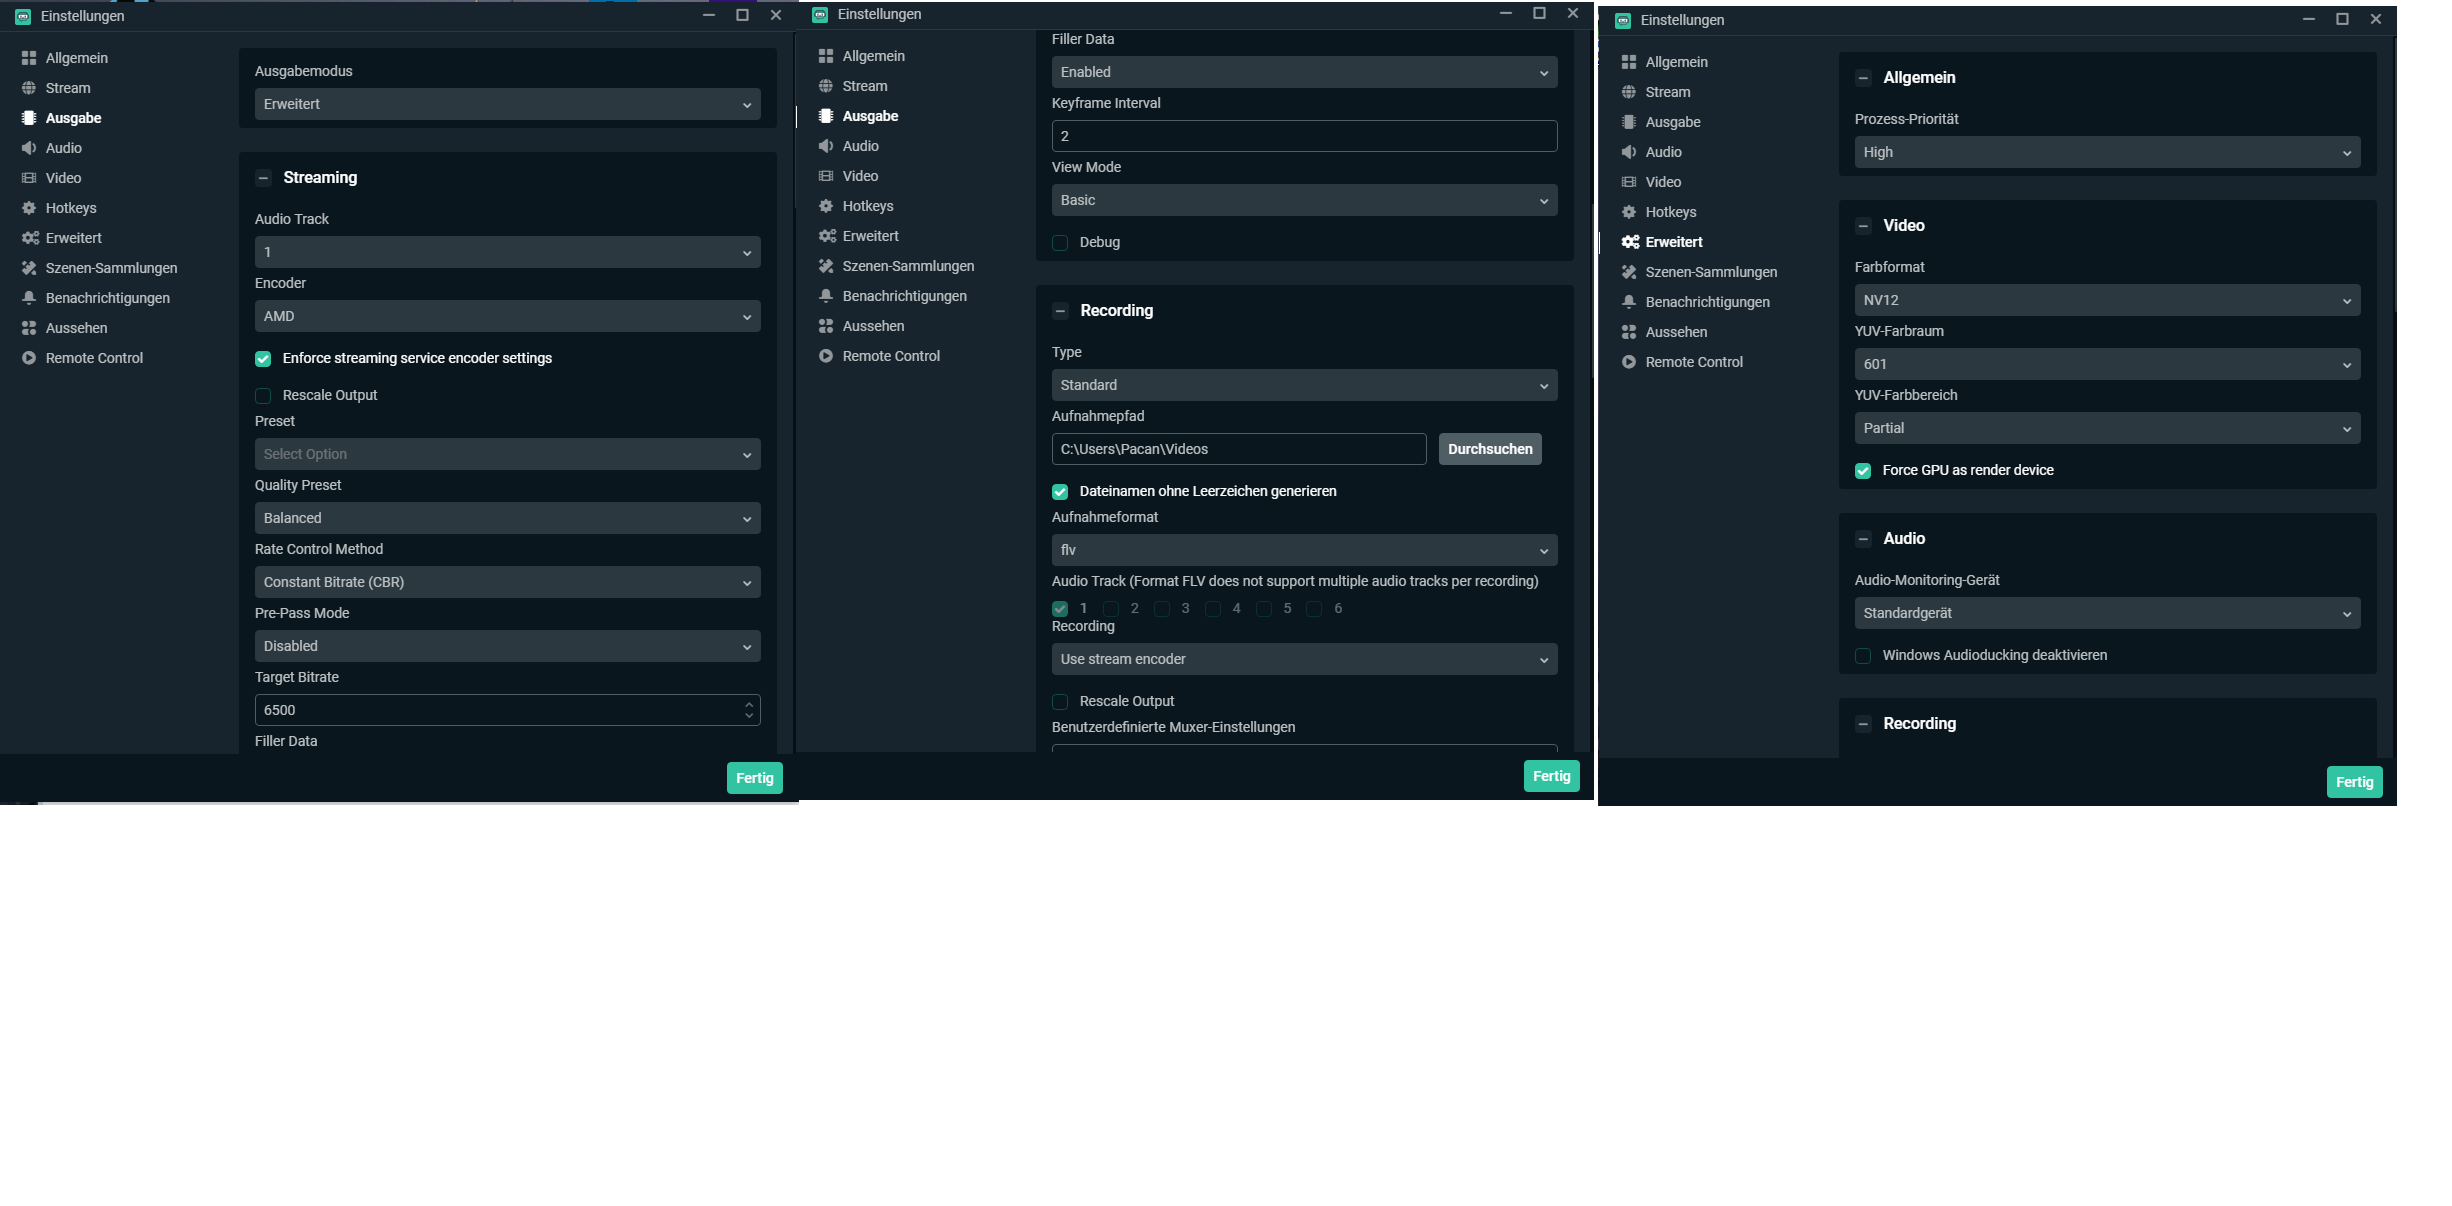Image resolution: width=2452 pixels, height=1206 pixels.
Task: Collapse the Streaming section with the minus icon
Action: click(264, 178)
